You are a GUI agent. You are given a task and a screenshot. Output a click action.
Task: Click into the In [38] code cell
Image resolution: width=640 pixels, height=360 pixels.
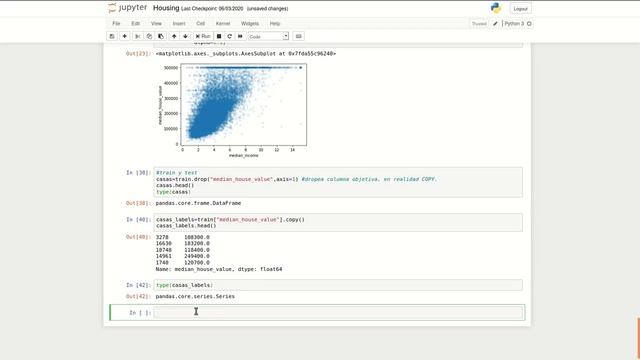coord(338,182)
